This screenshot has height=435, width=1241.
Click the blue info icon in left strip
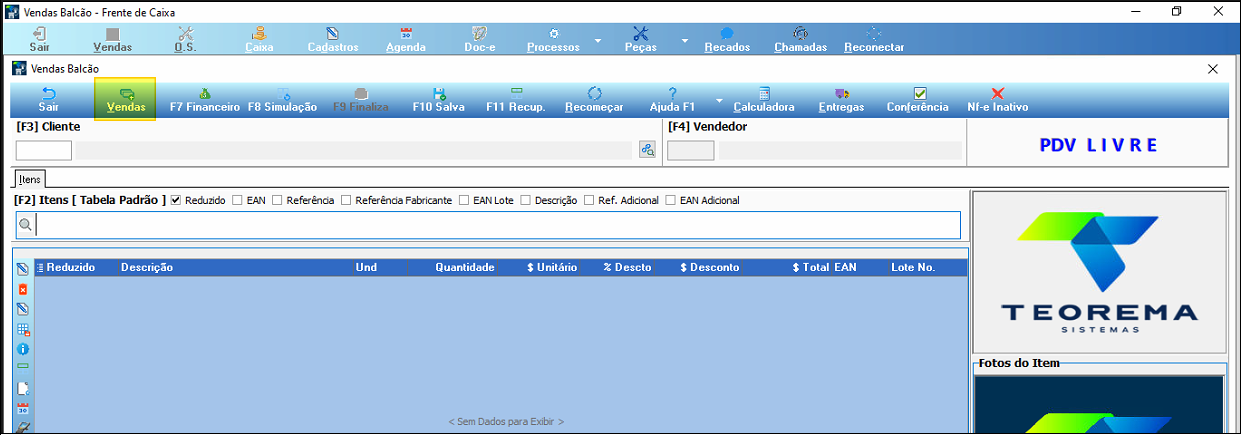click(x=23, y=349)
